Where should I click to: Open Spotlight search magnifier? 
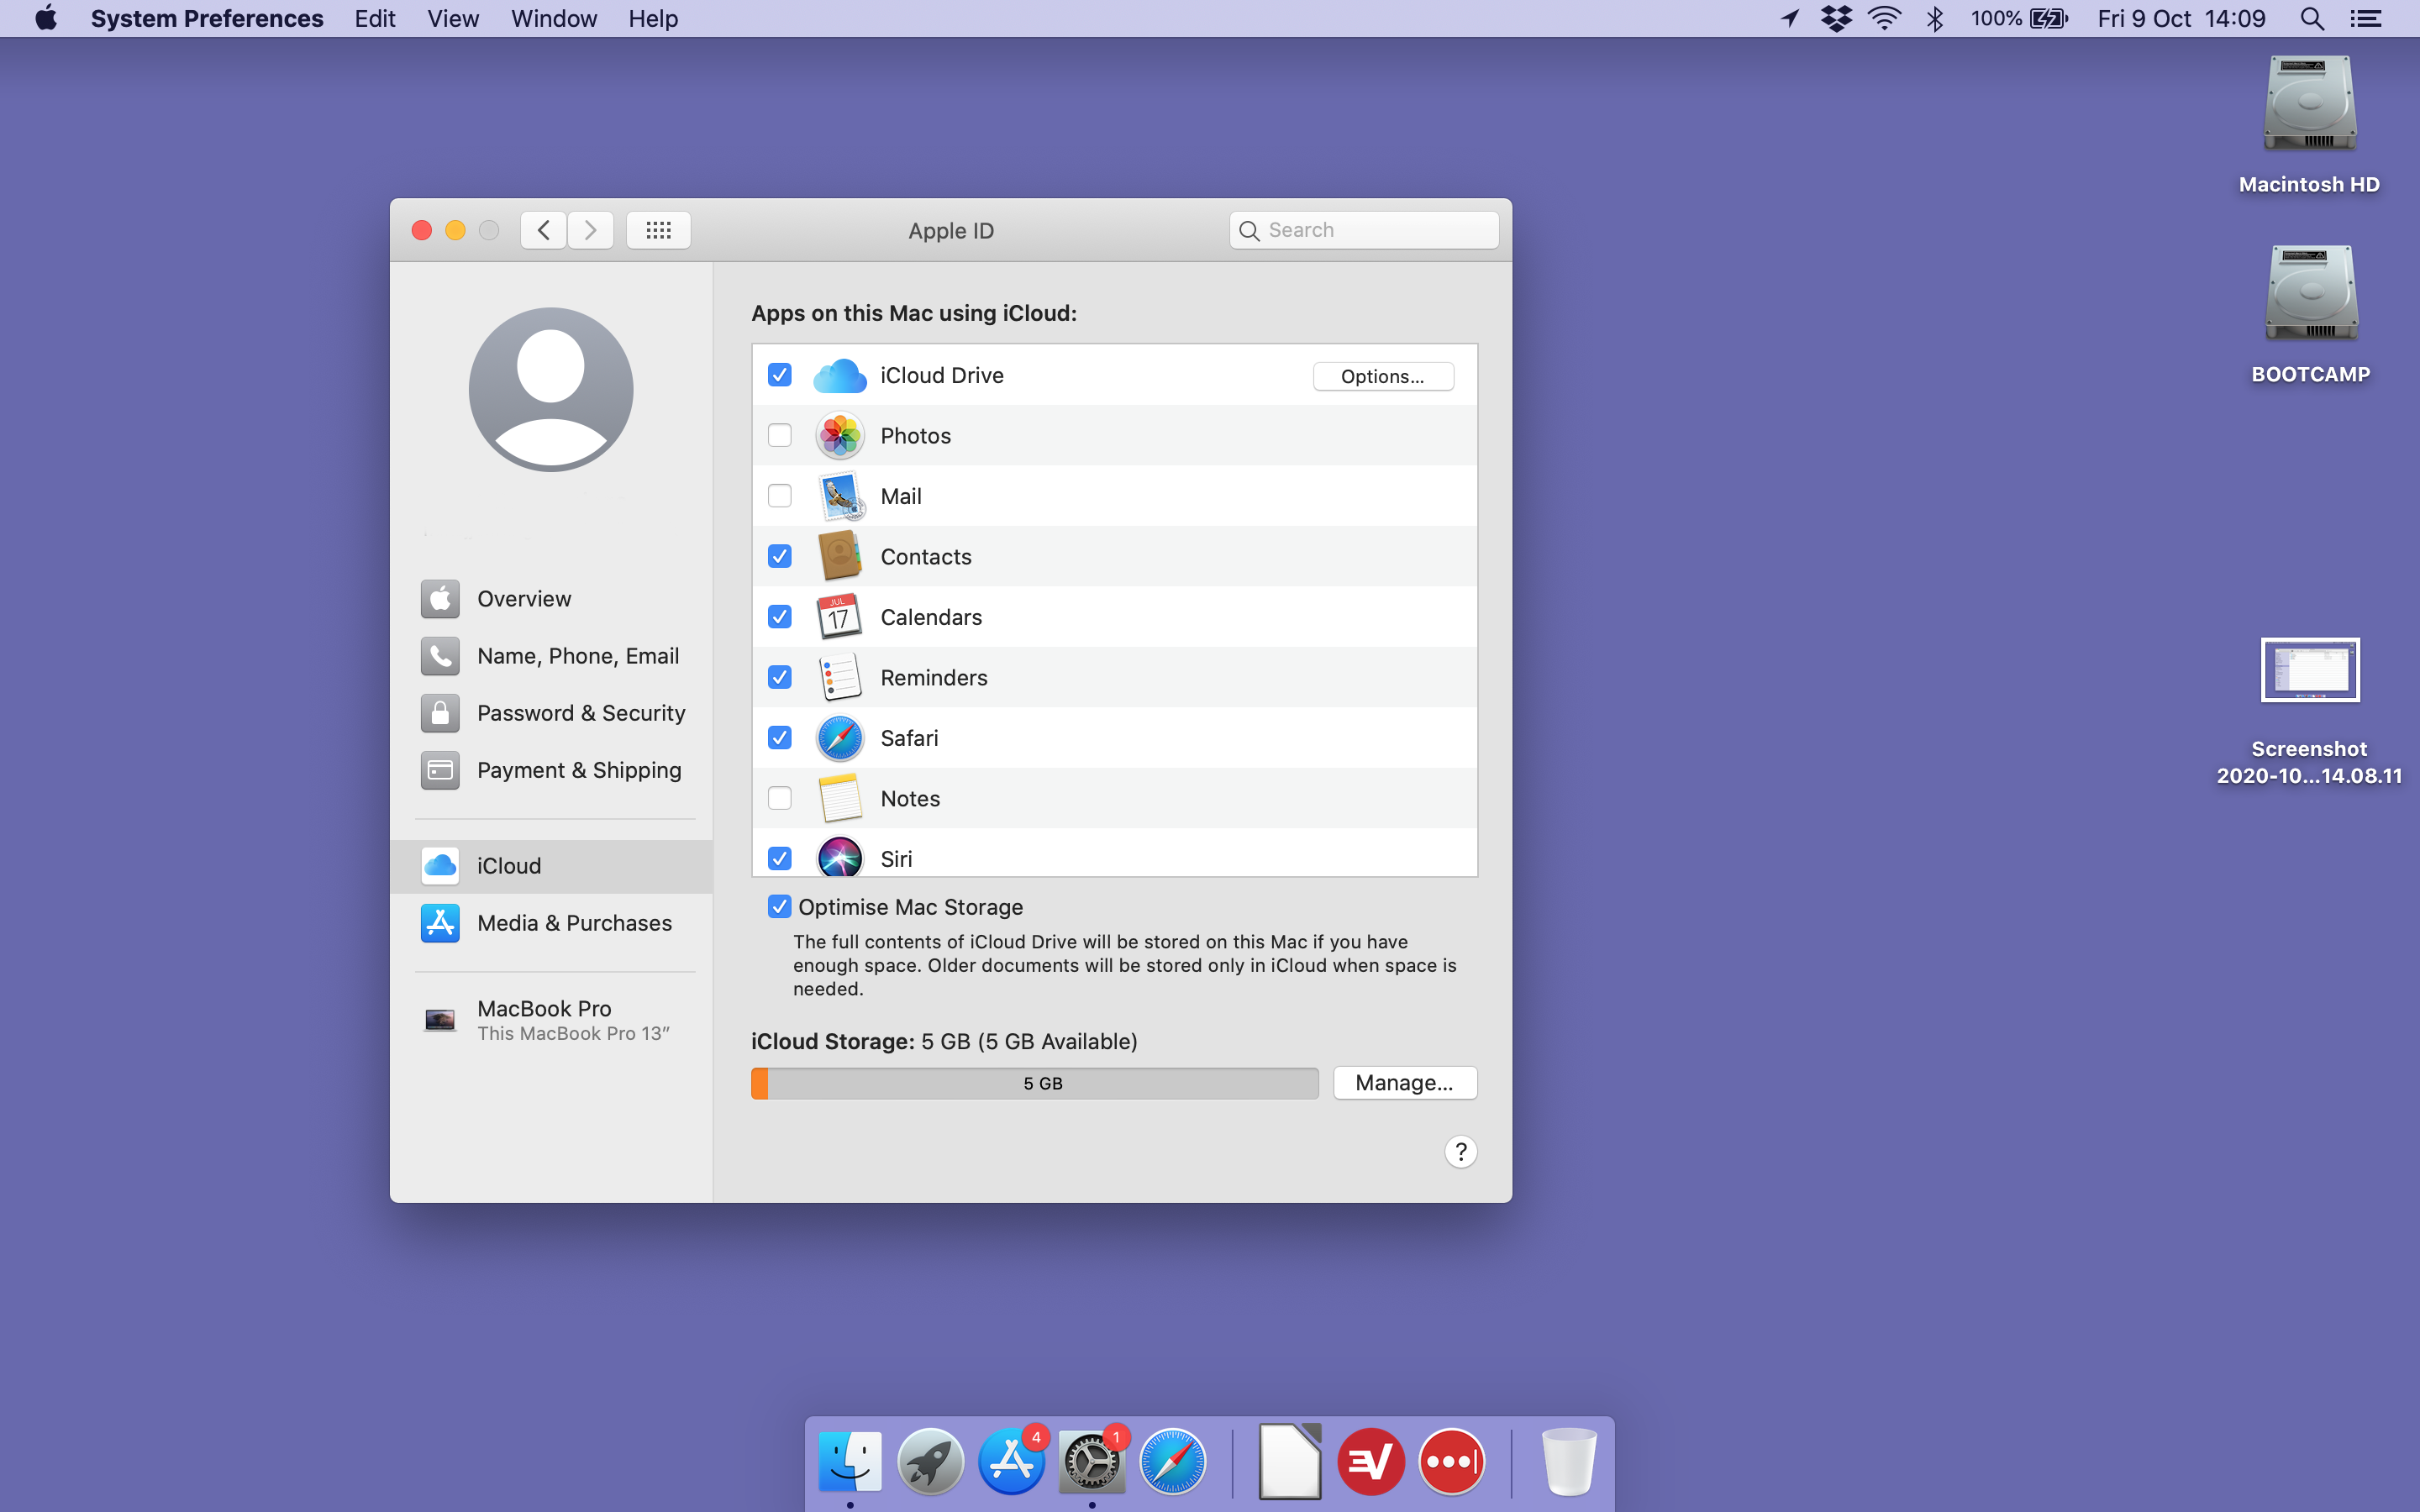coord(2311,18)
